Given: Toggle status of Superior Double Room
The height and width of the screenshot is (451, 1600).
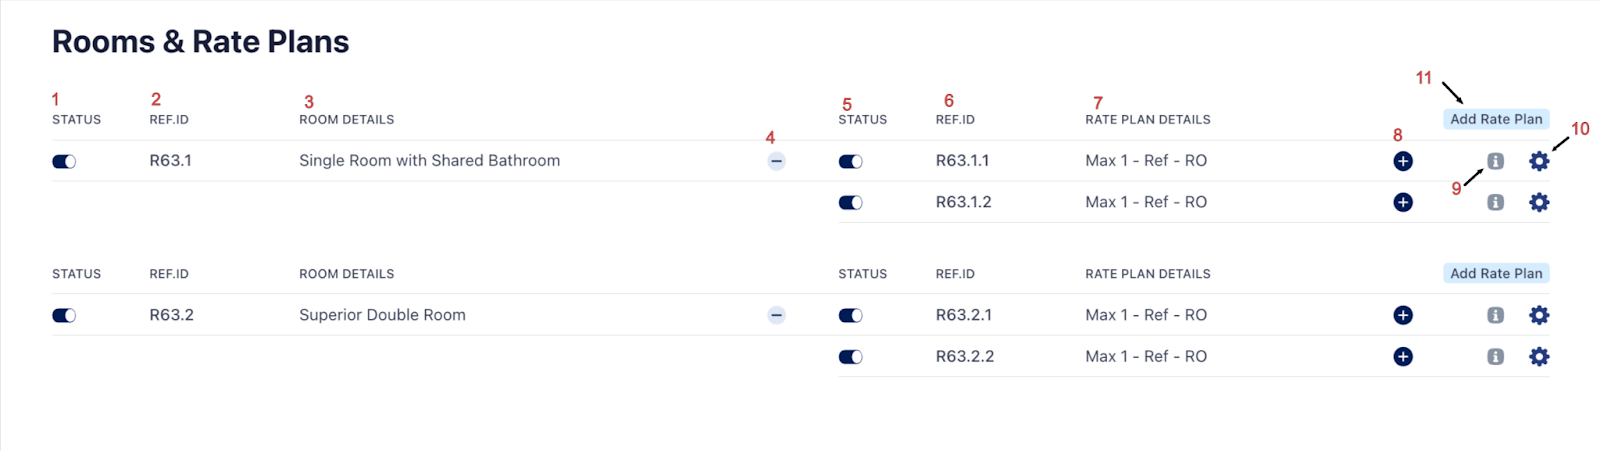Looking at the screenshot, I should click(64, 315).
